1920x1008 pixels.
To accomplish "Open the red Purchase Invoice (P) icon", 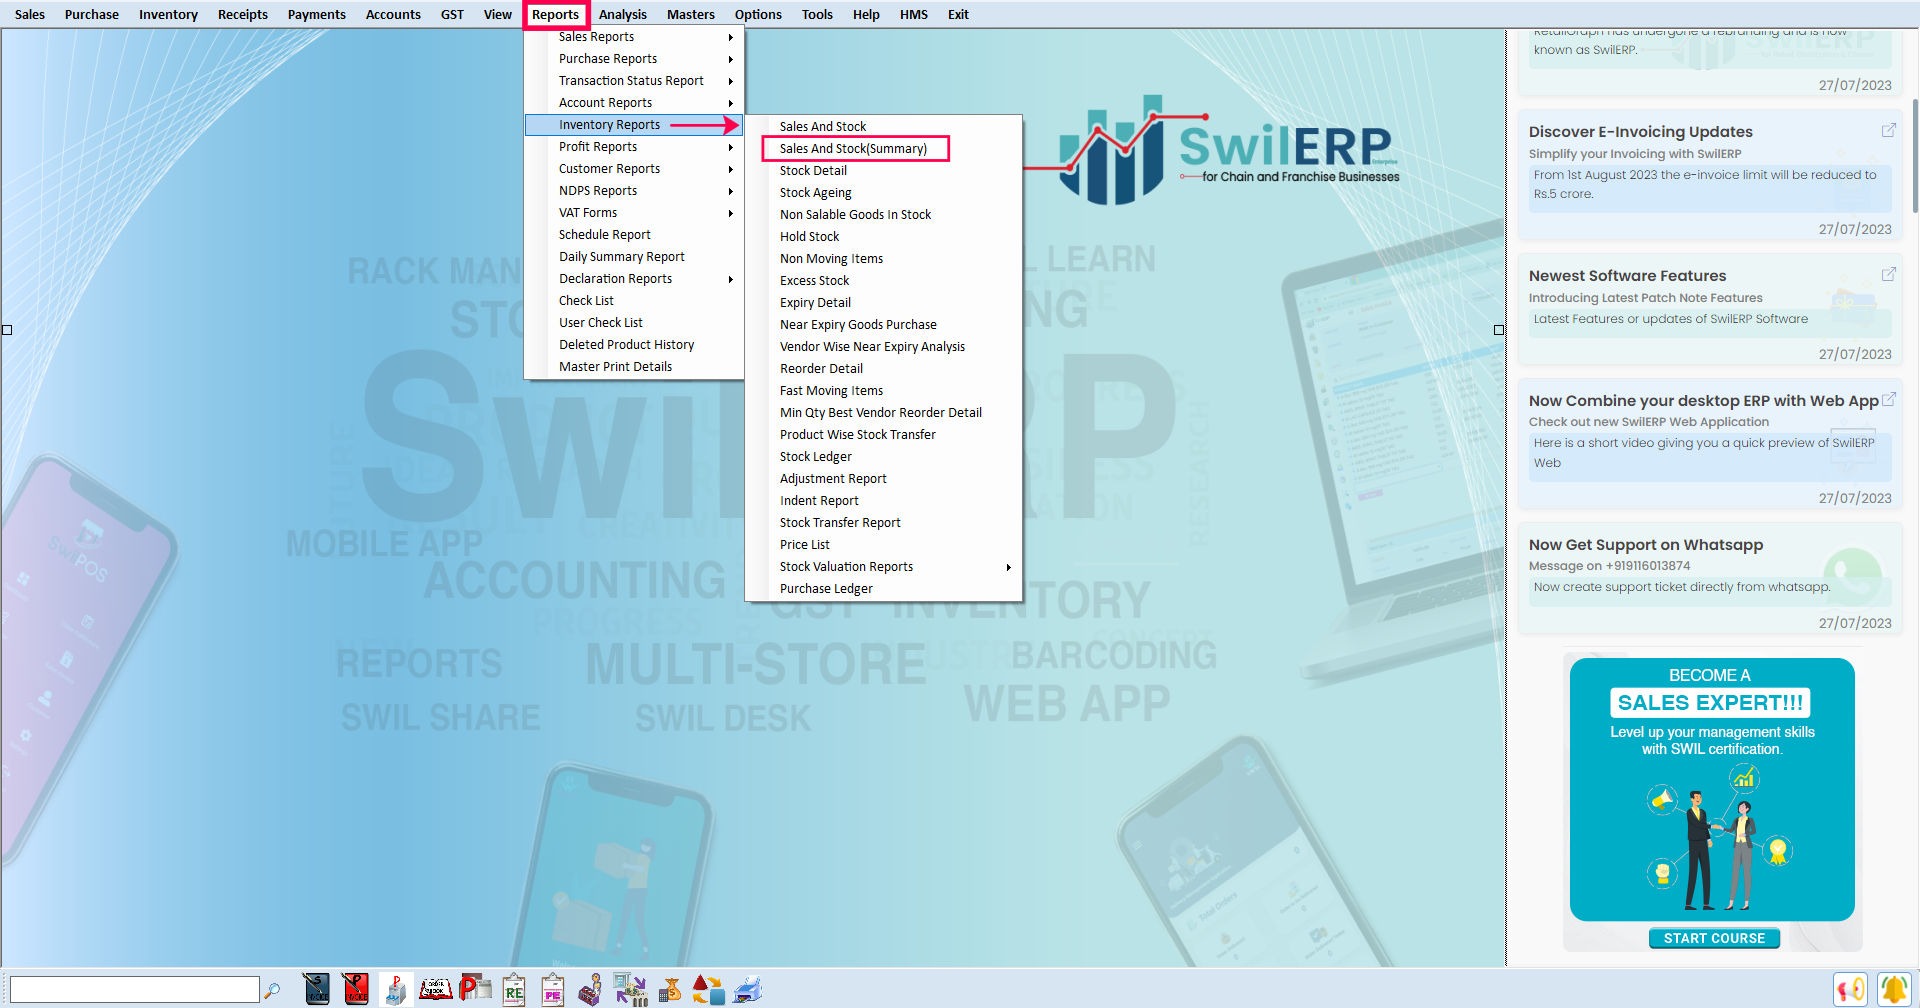I will (x=355, y=989).
